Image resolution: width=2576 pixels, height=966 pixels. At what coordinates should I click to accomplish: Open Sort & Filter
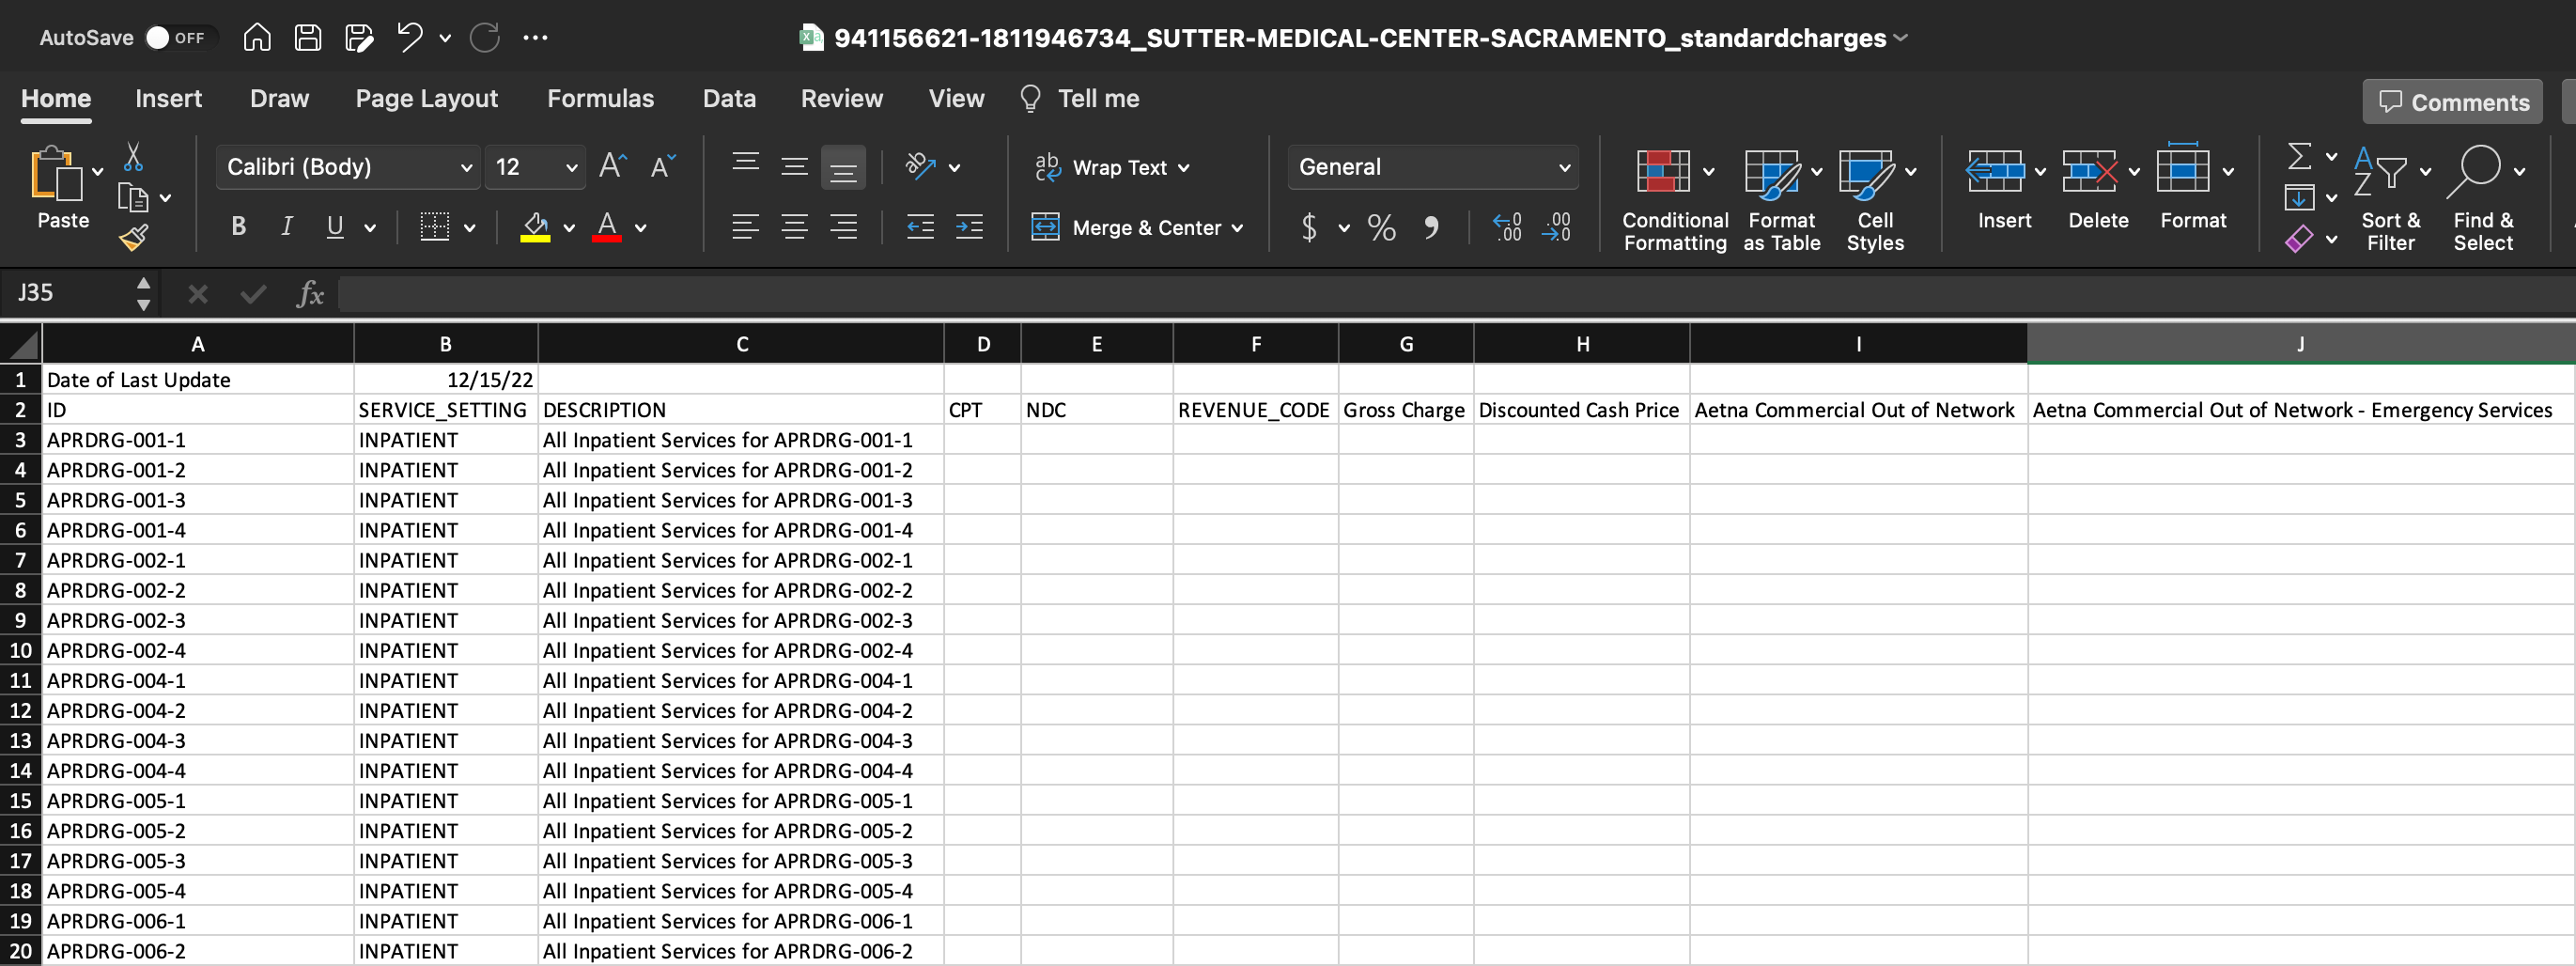click(2391, 200)
